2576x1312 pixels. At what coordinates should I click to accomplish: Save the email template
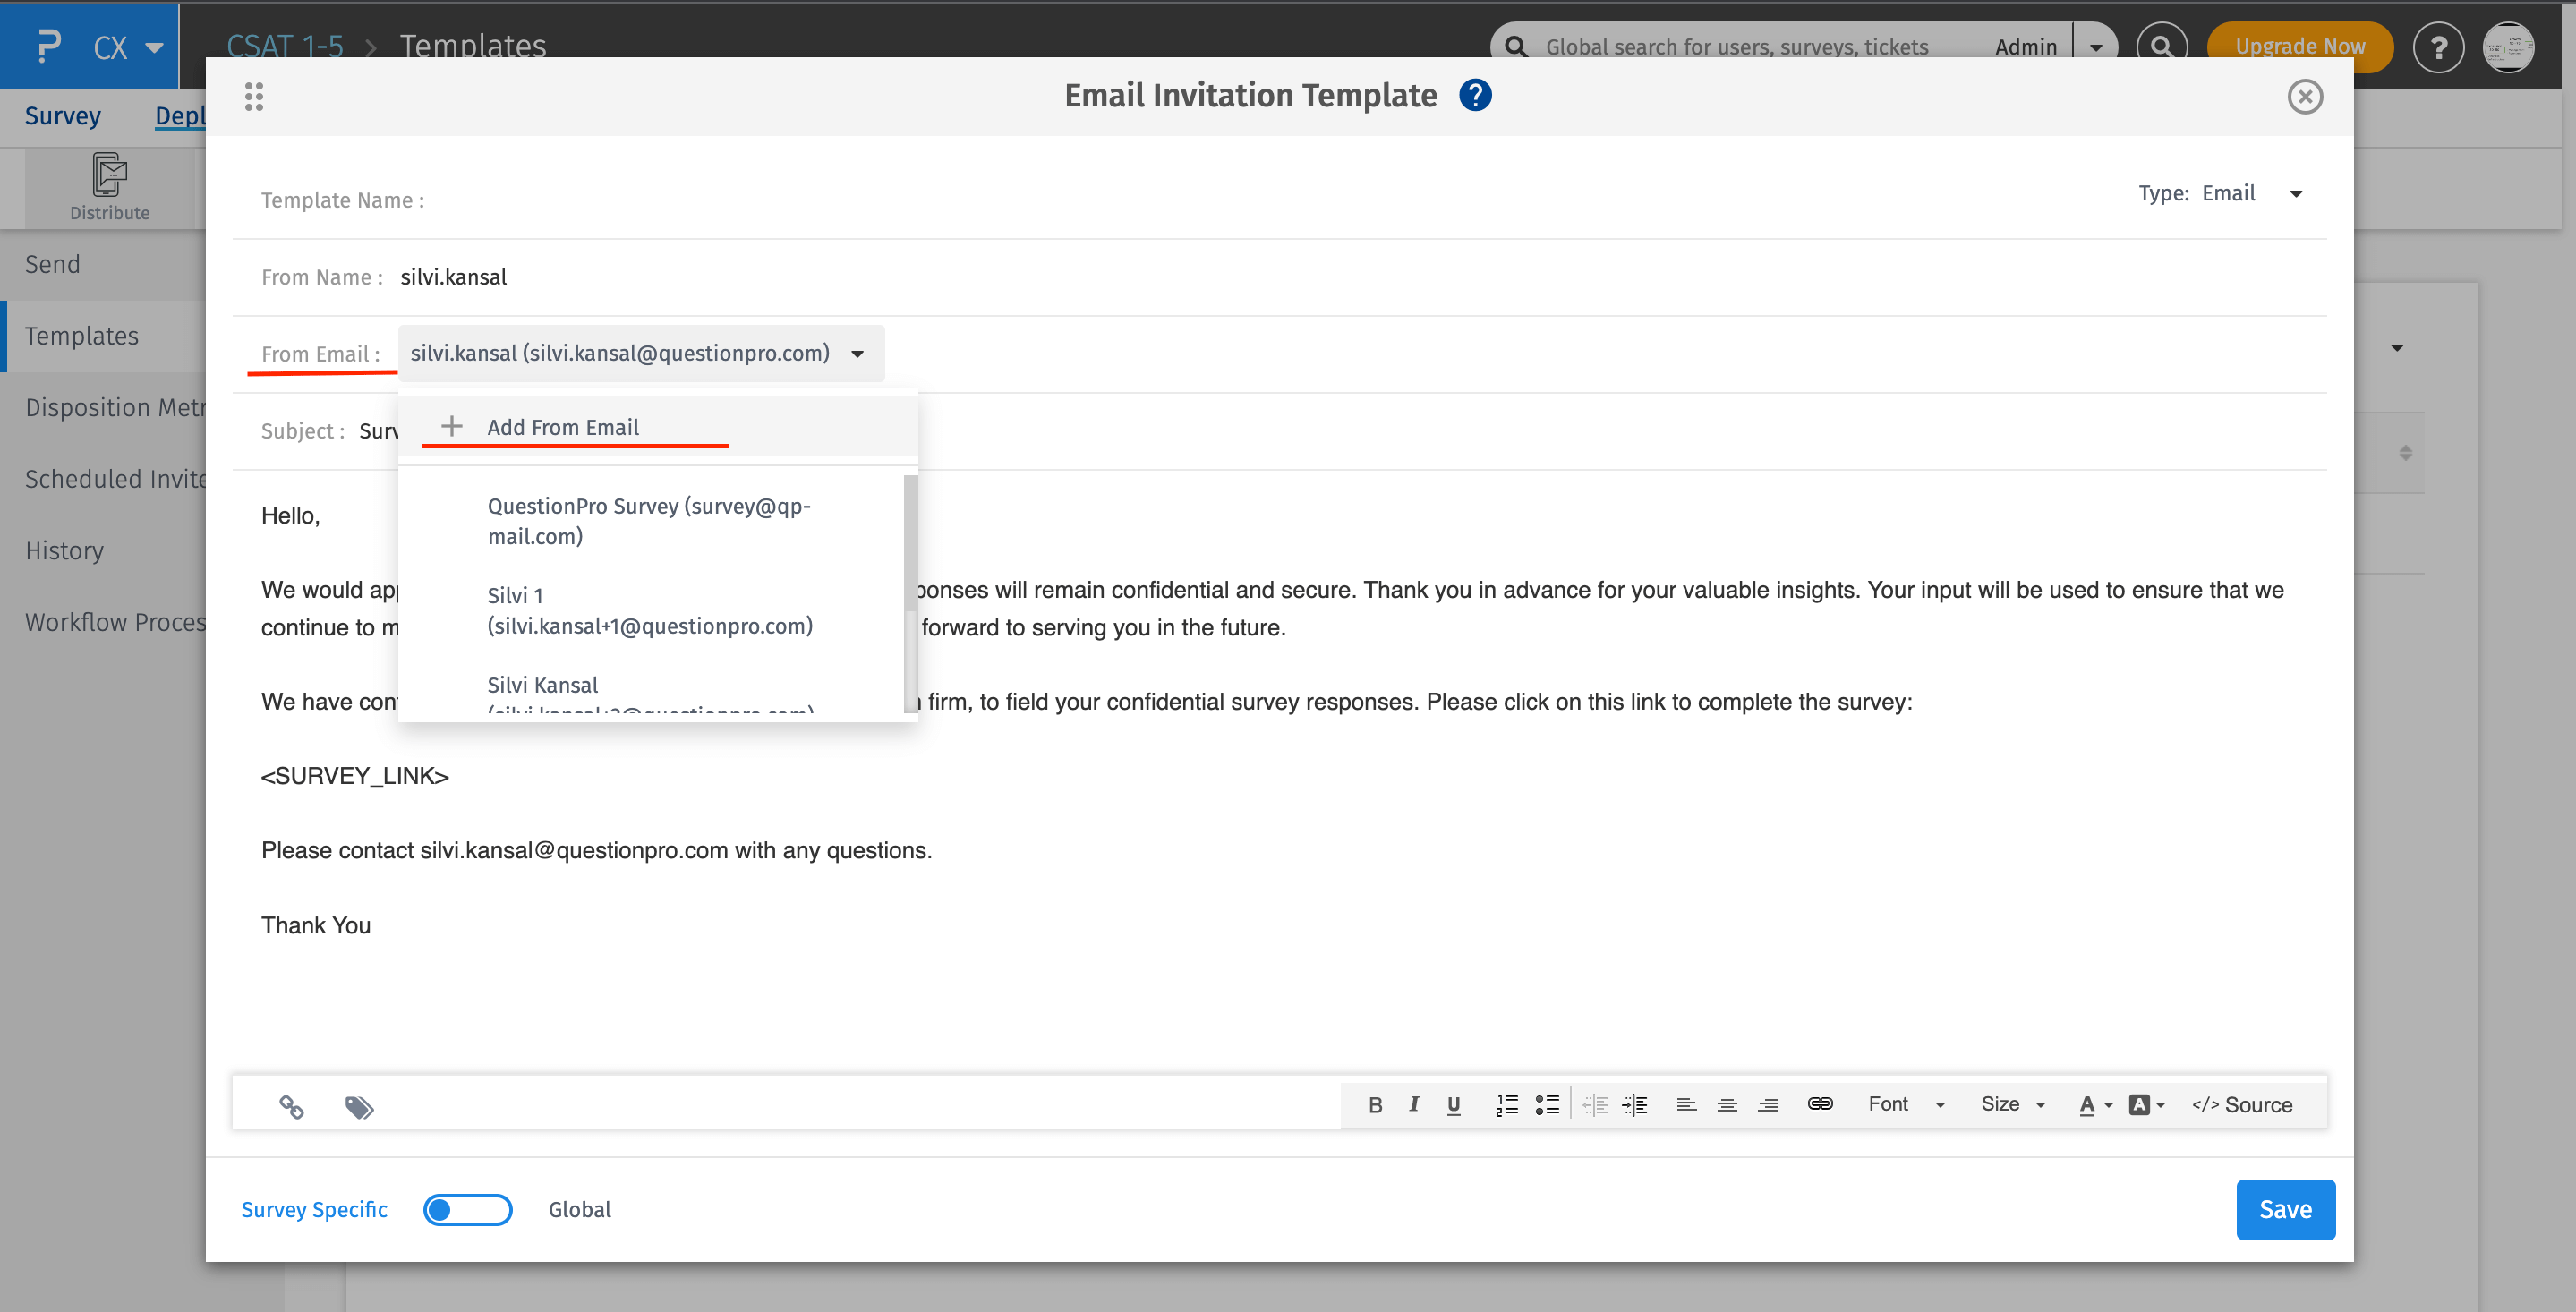2284,1209
